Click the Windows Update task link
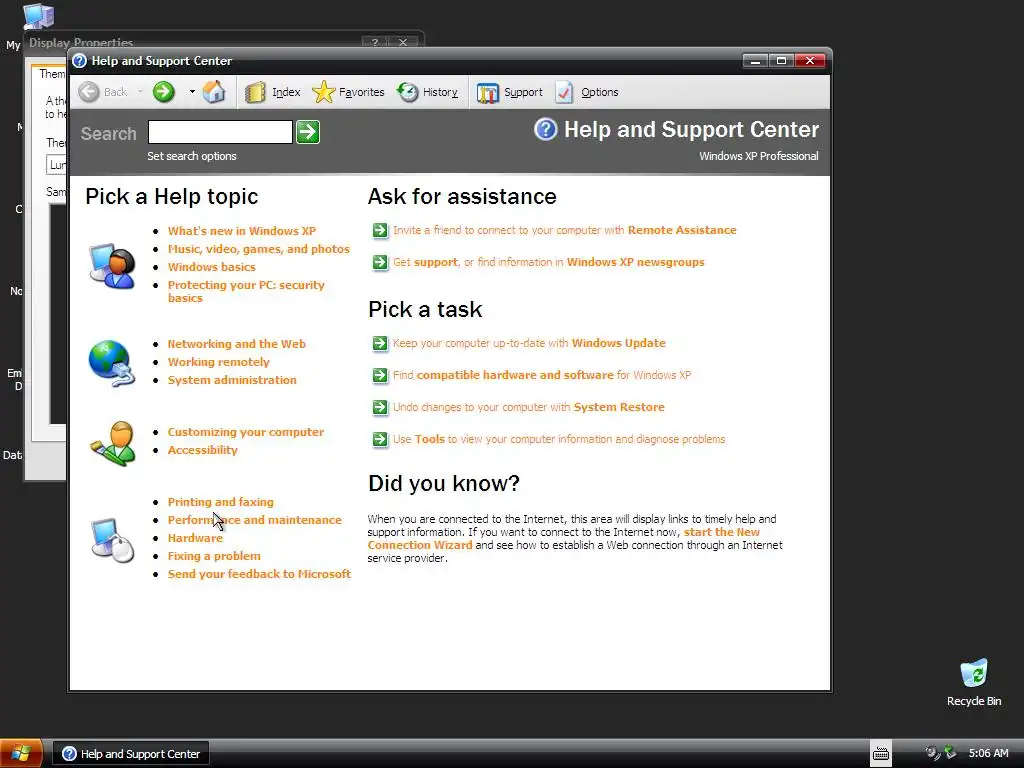This screenshot has height=768, width=1024. pyautogui.click(x=618, y=343)
